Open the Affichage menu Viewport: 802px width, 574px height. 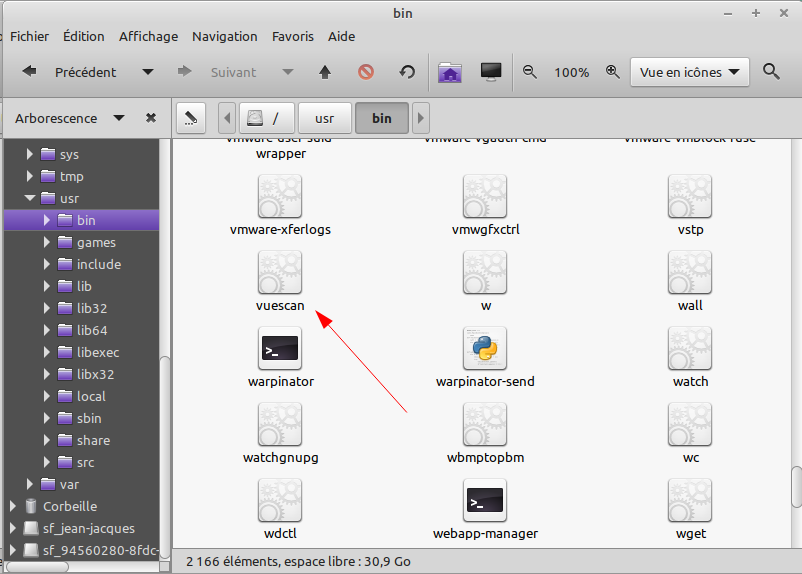pos(148,36)
